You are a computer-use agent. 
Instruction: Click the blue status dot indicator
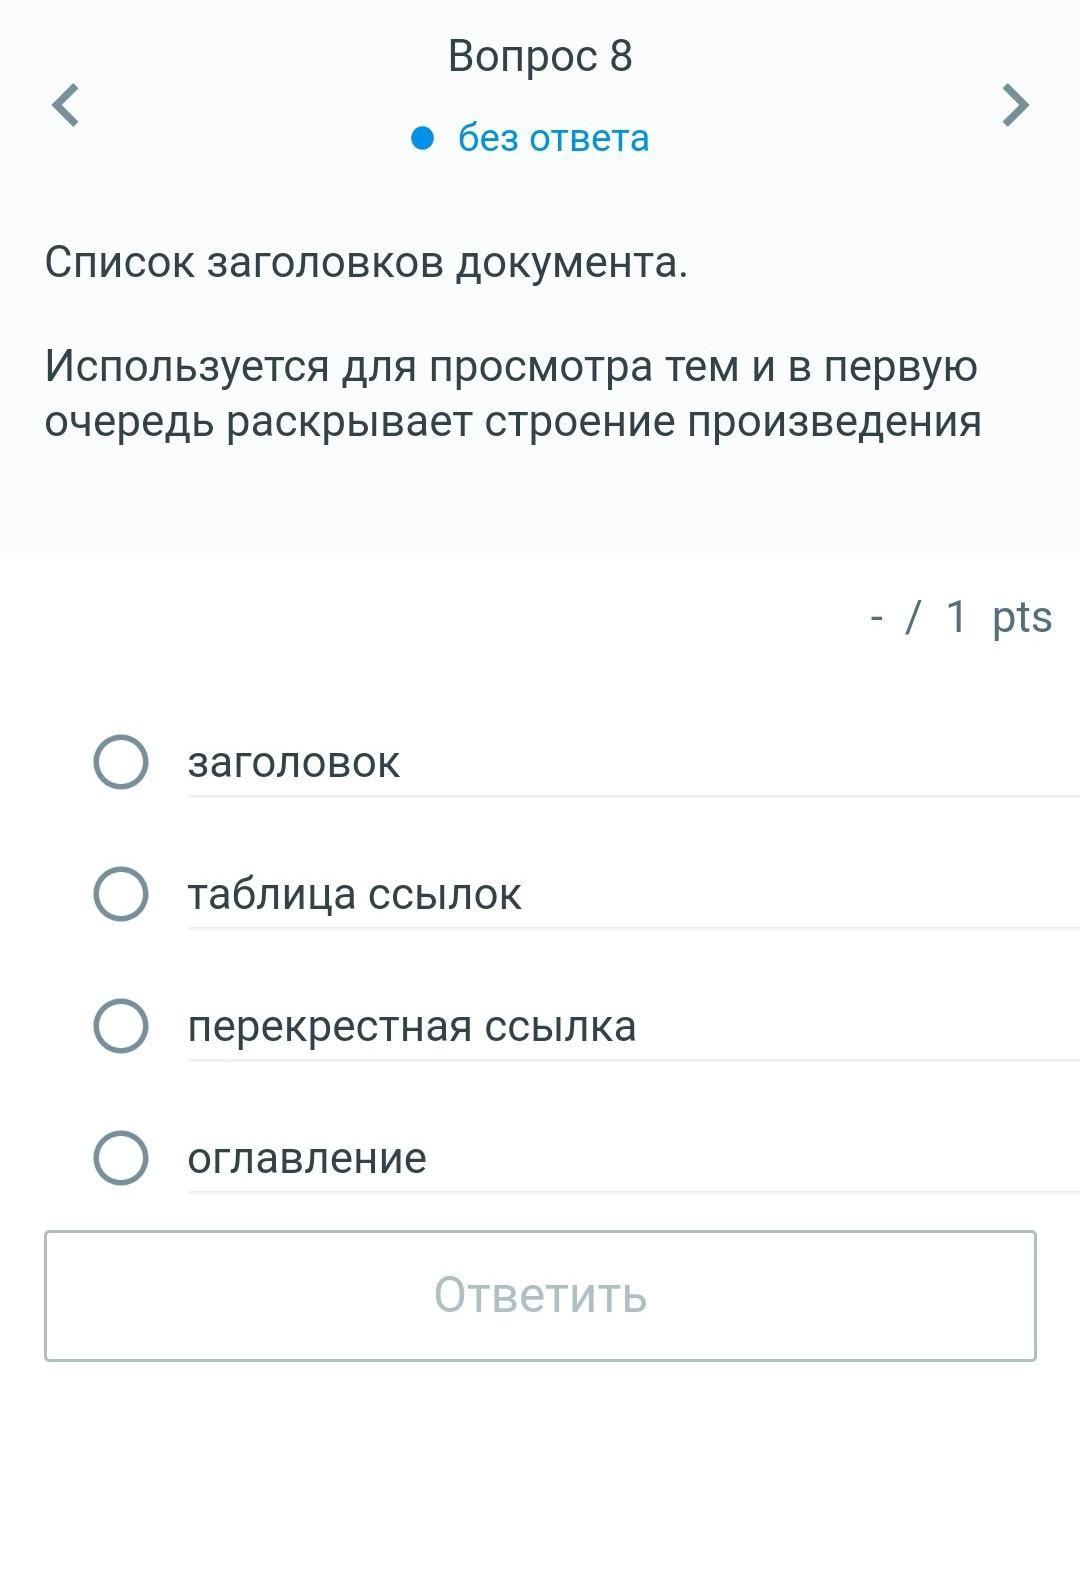tap(423, 138)
